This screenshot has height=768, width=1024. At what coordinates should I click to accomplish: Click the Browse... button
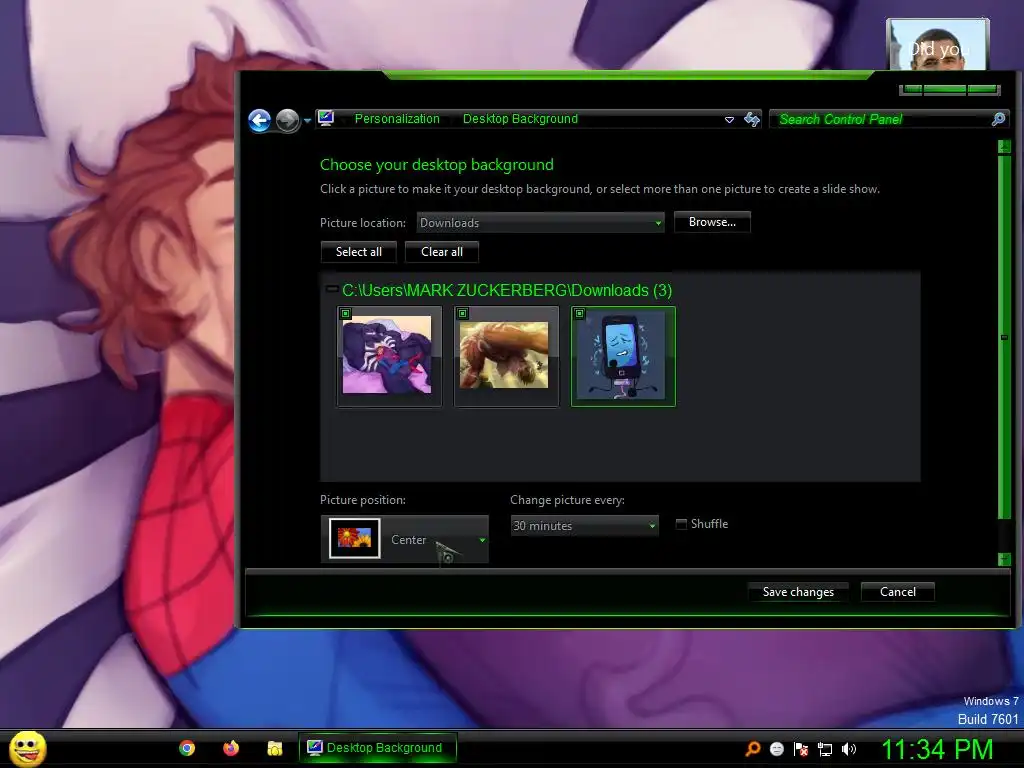tap(712, 222)
